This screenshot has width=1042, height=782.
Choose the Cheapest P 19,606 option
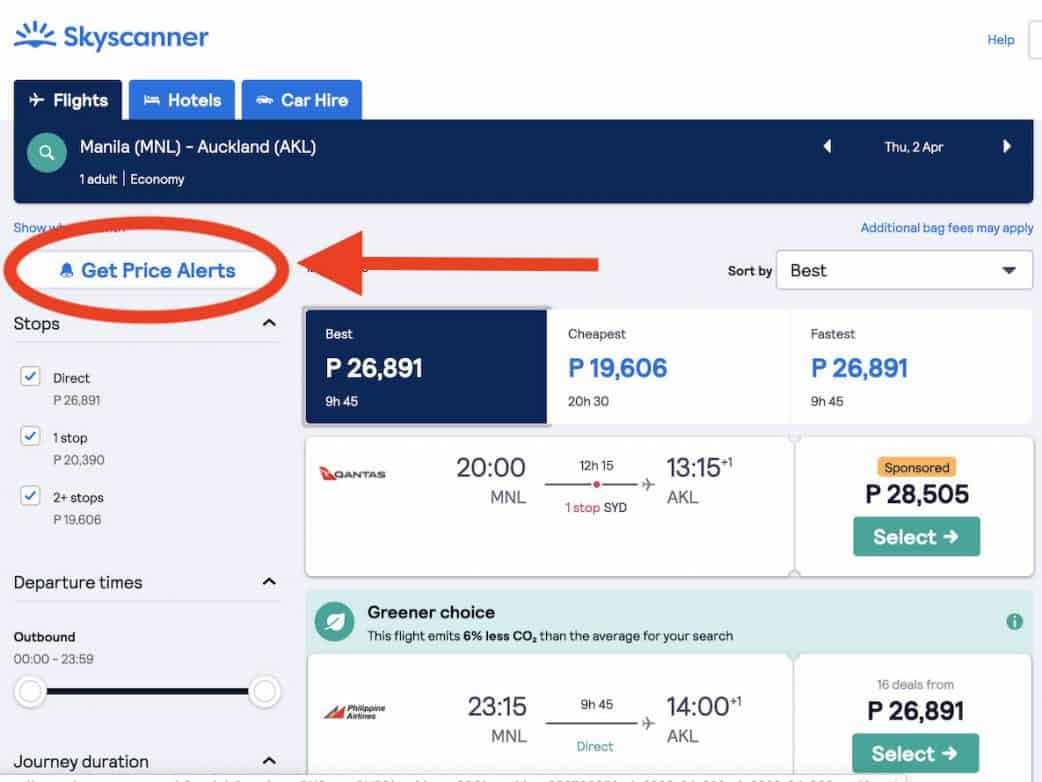pyautogui.click(x=667, y=367)
